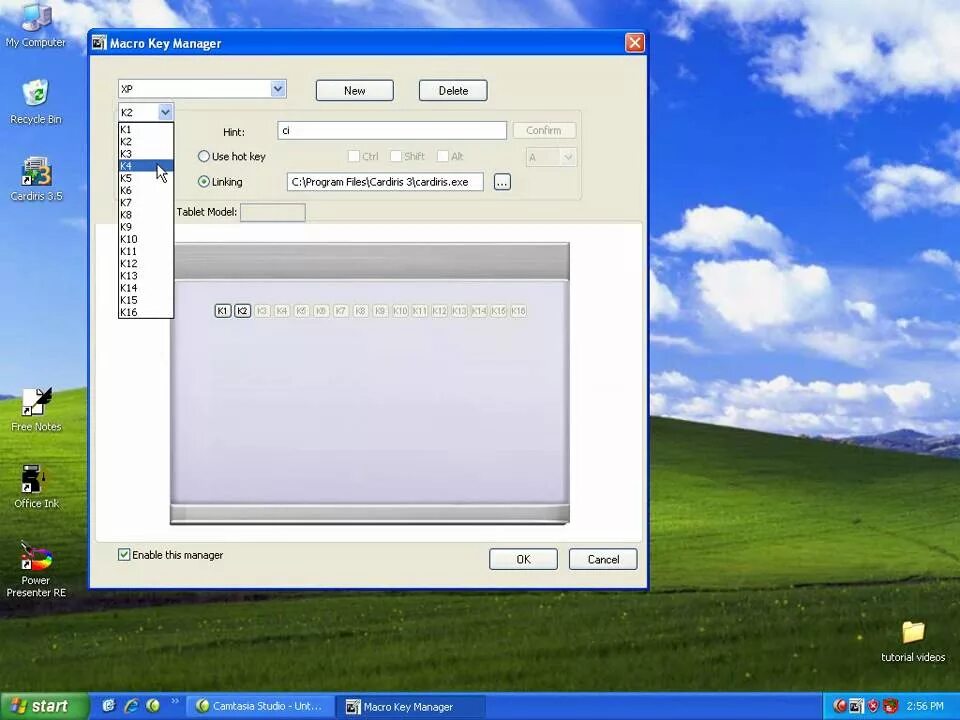Click the Camtasia quick launch icon
This screenshot has height=720, width=960.
[153, 706]
